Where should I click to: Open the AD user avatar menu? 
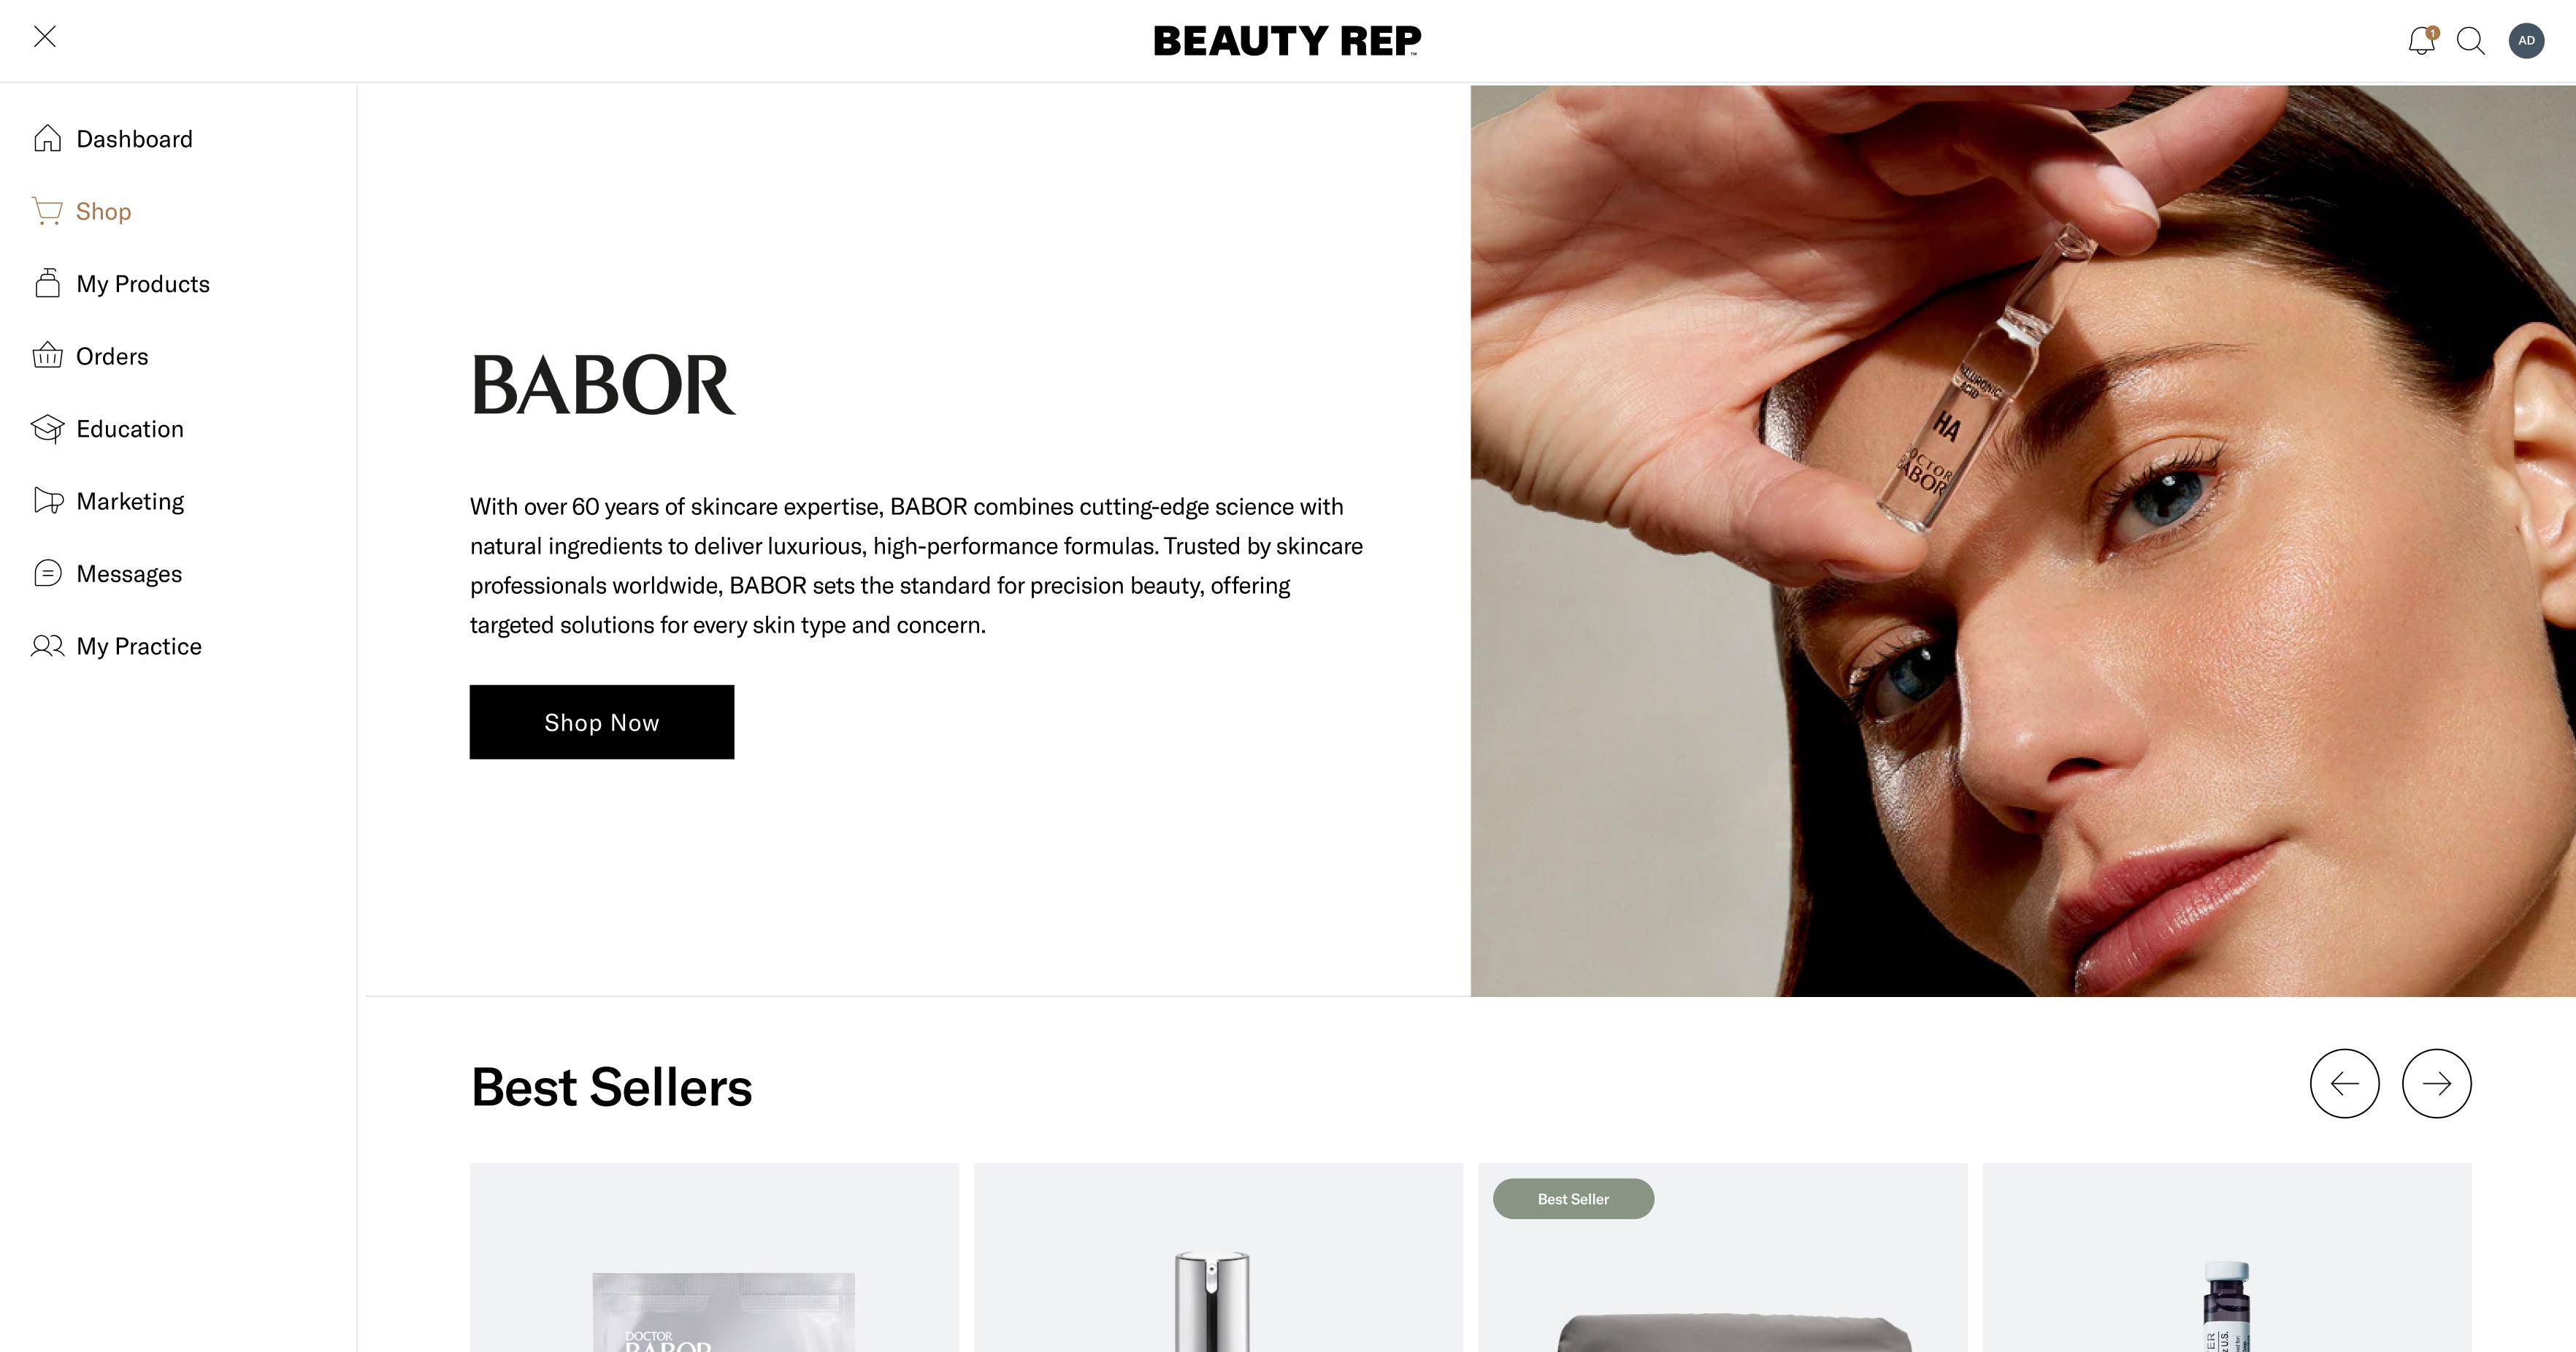pos(2526,41)
